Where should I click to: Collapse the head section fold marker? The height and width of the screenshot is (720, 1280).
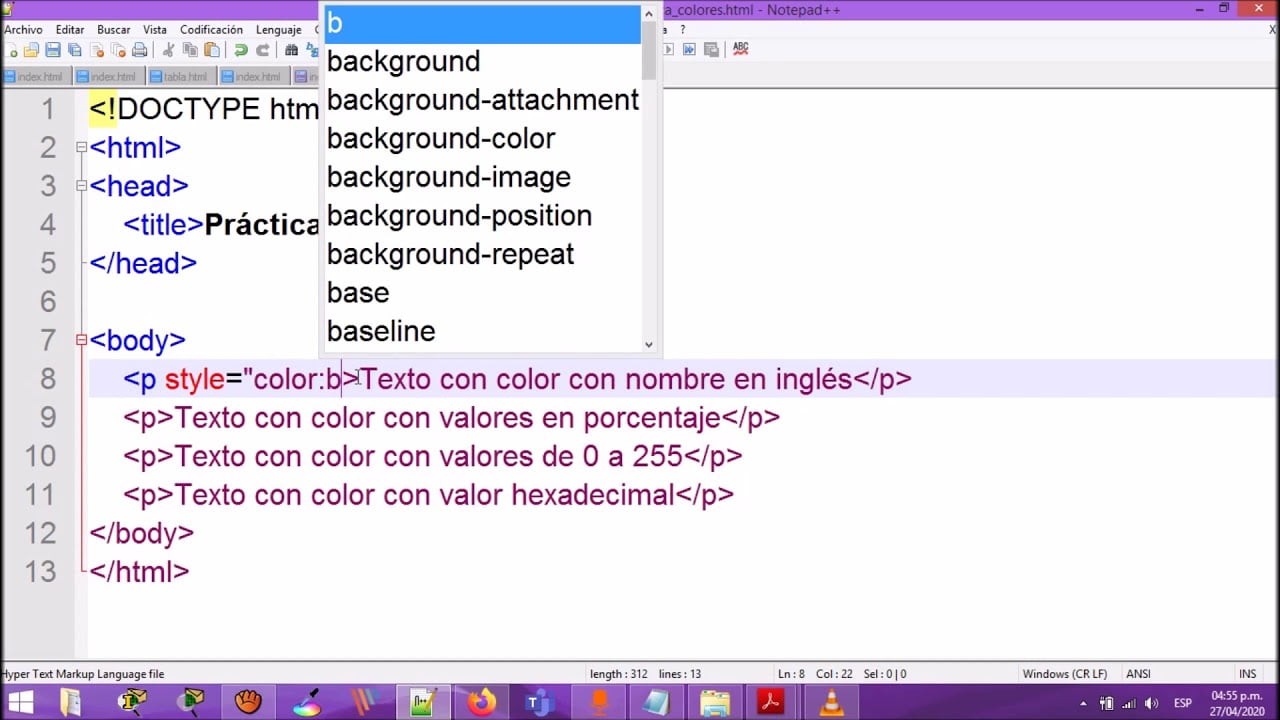click(x=81, y=186)
